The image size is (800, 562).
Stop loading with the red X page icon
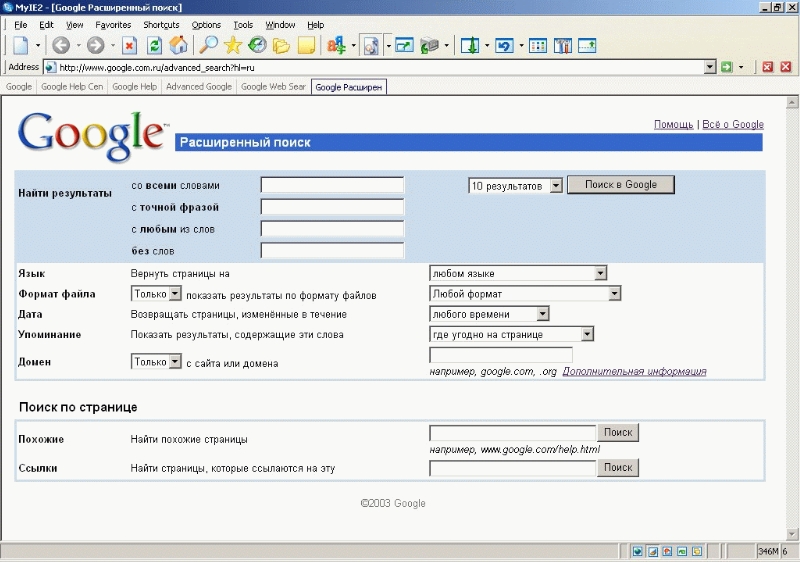[130, 45]
